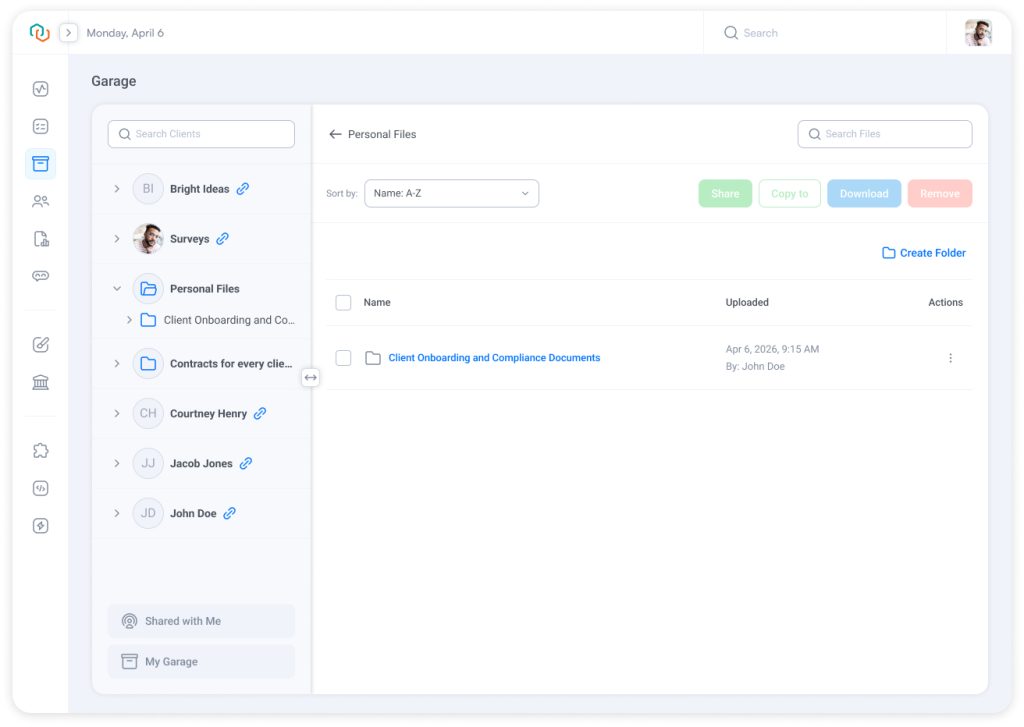Click the Download button
1024x727 pixels.
click(864, 193)
